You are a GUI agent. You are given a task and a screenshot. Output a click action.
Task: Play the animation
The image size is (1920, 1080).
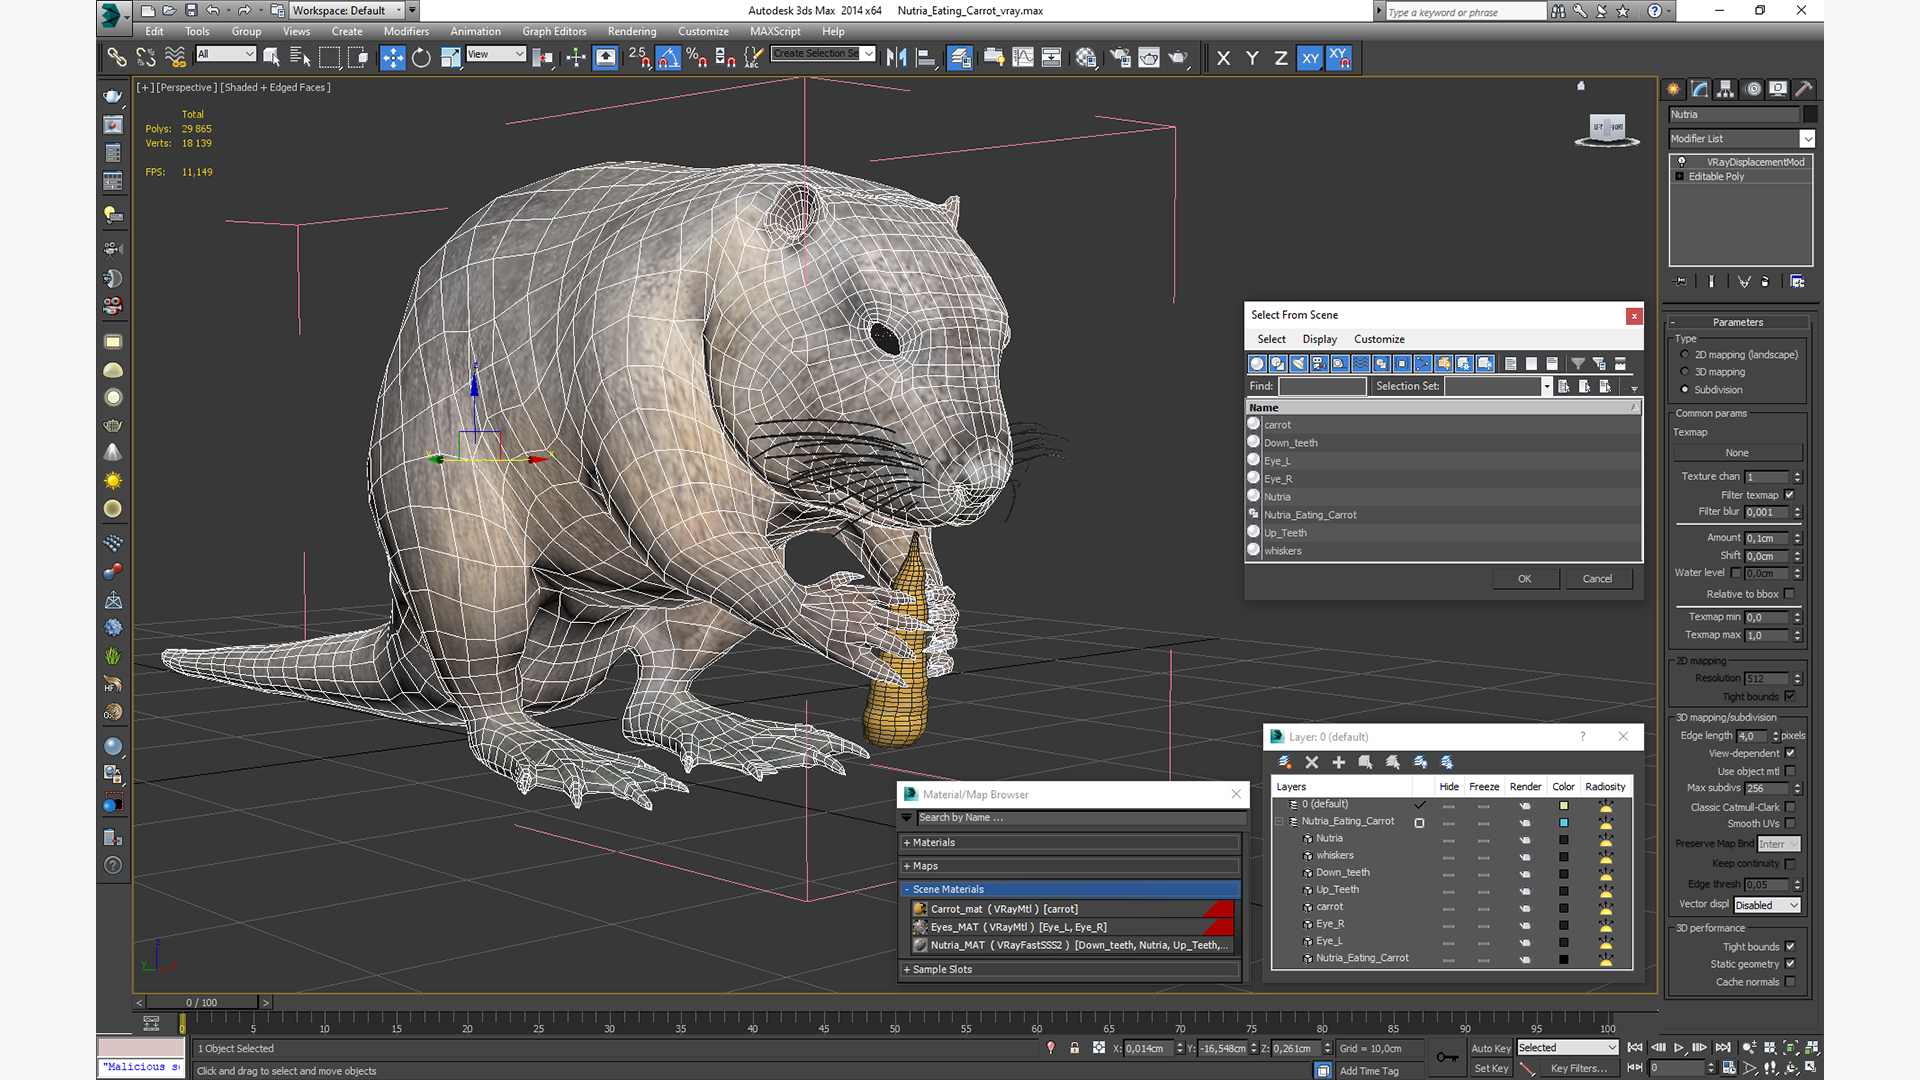[1679, 1048]
